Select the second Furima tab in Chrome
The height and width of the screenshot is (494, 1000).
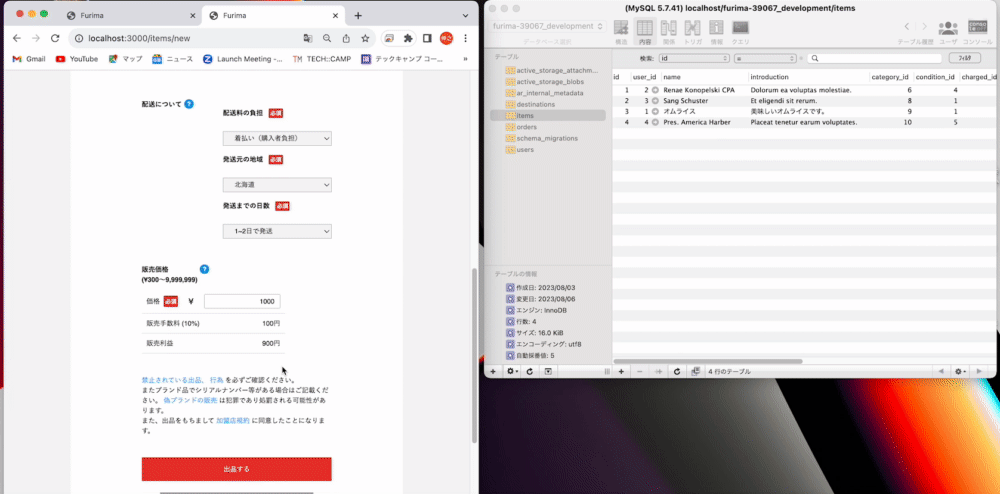(x=274, y=15)
